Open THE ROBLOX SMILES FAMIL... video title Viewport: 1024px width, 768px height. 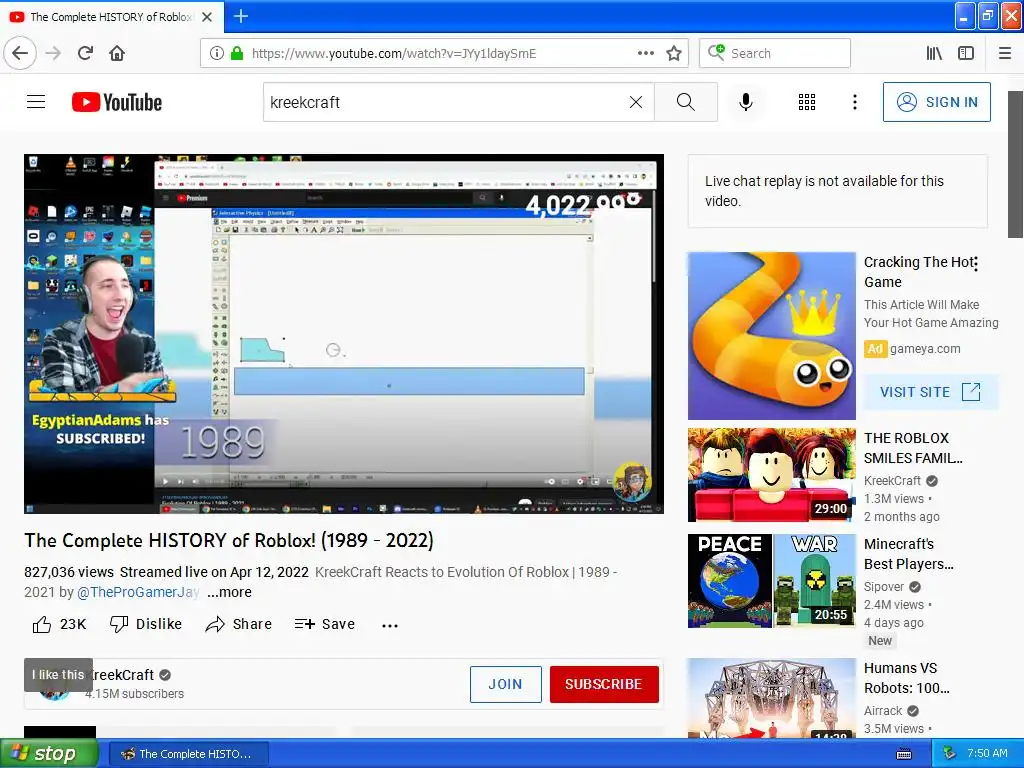913,448
